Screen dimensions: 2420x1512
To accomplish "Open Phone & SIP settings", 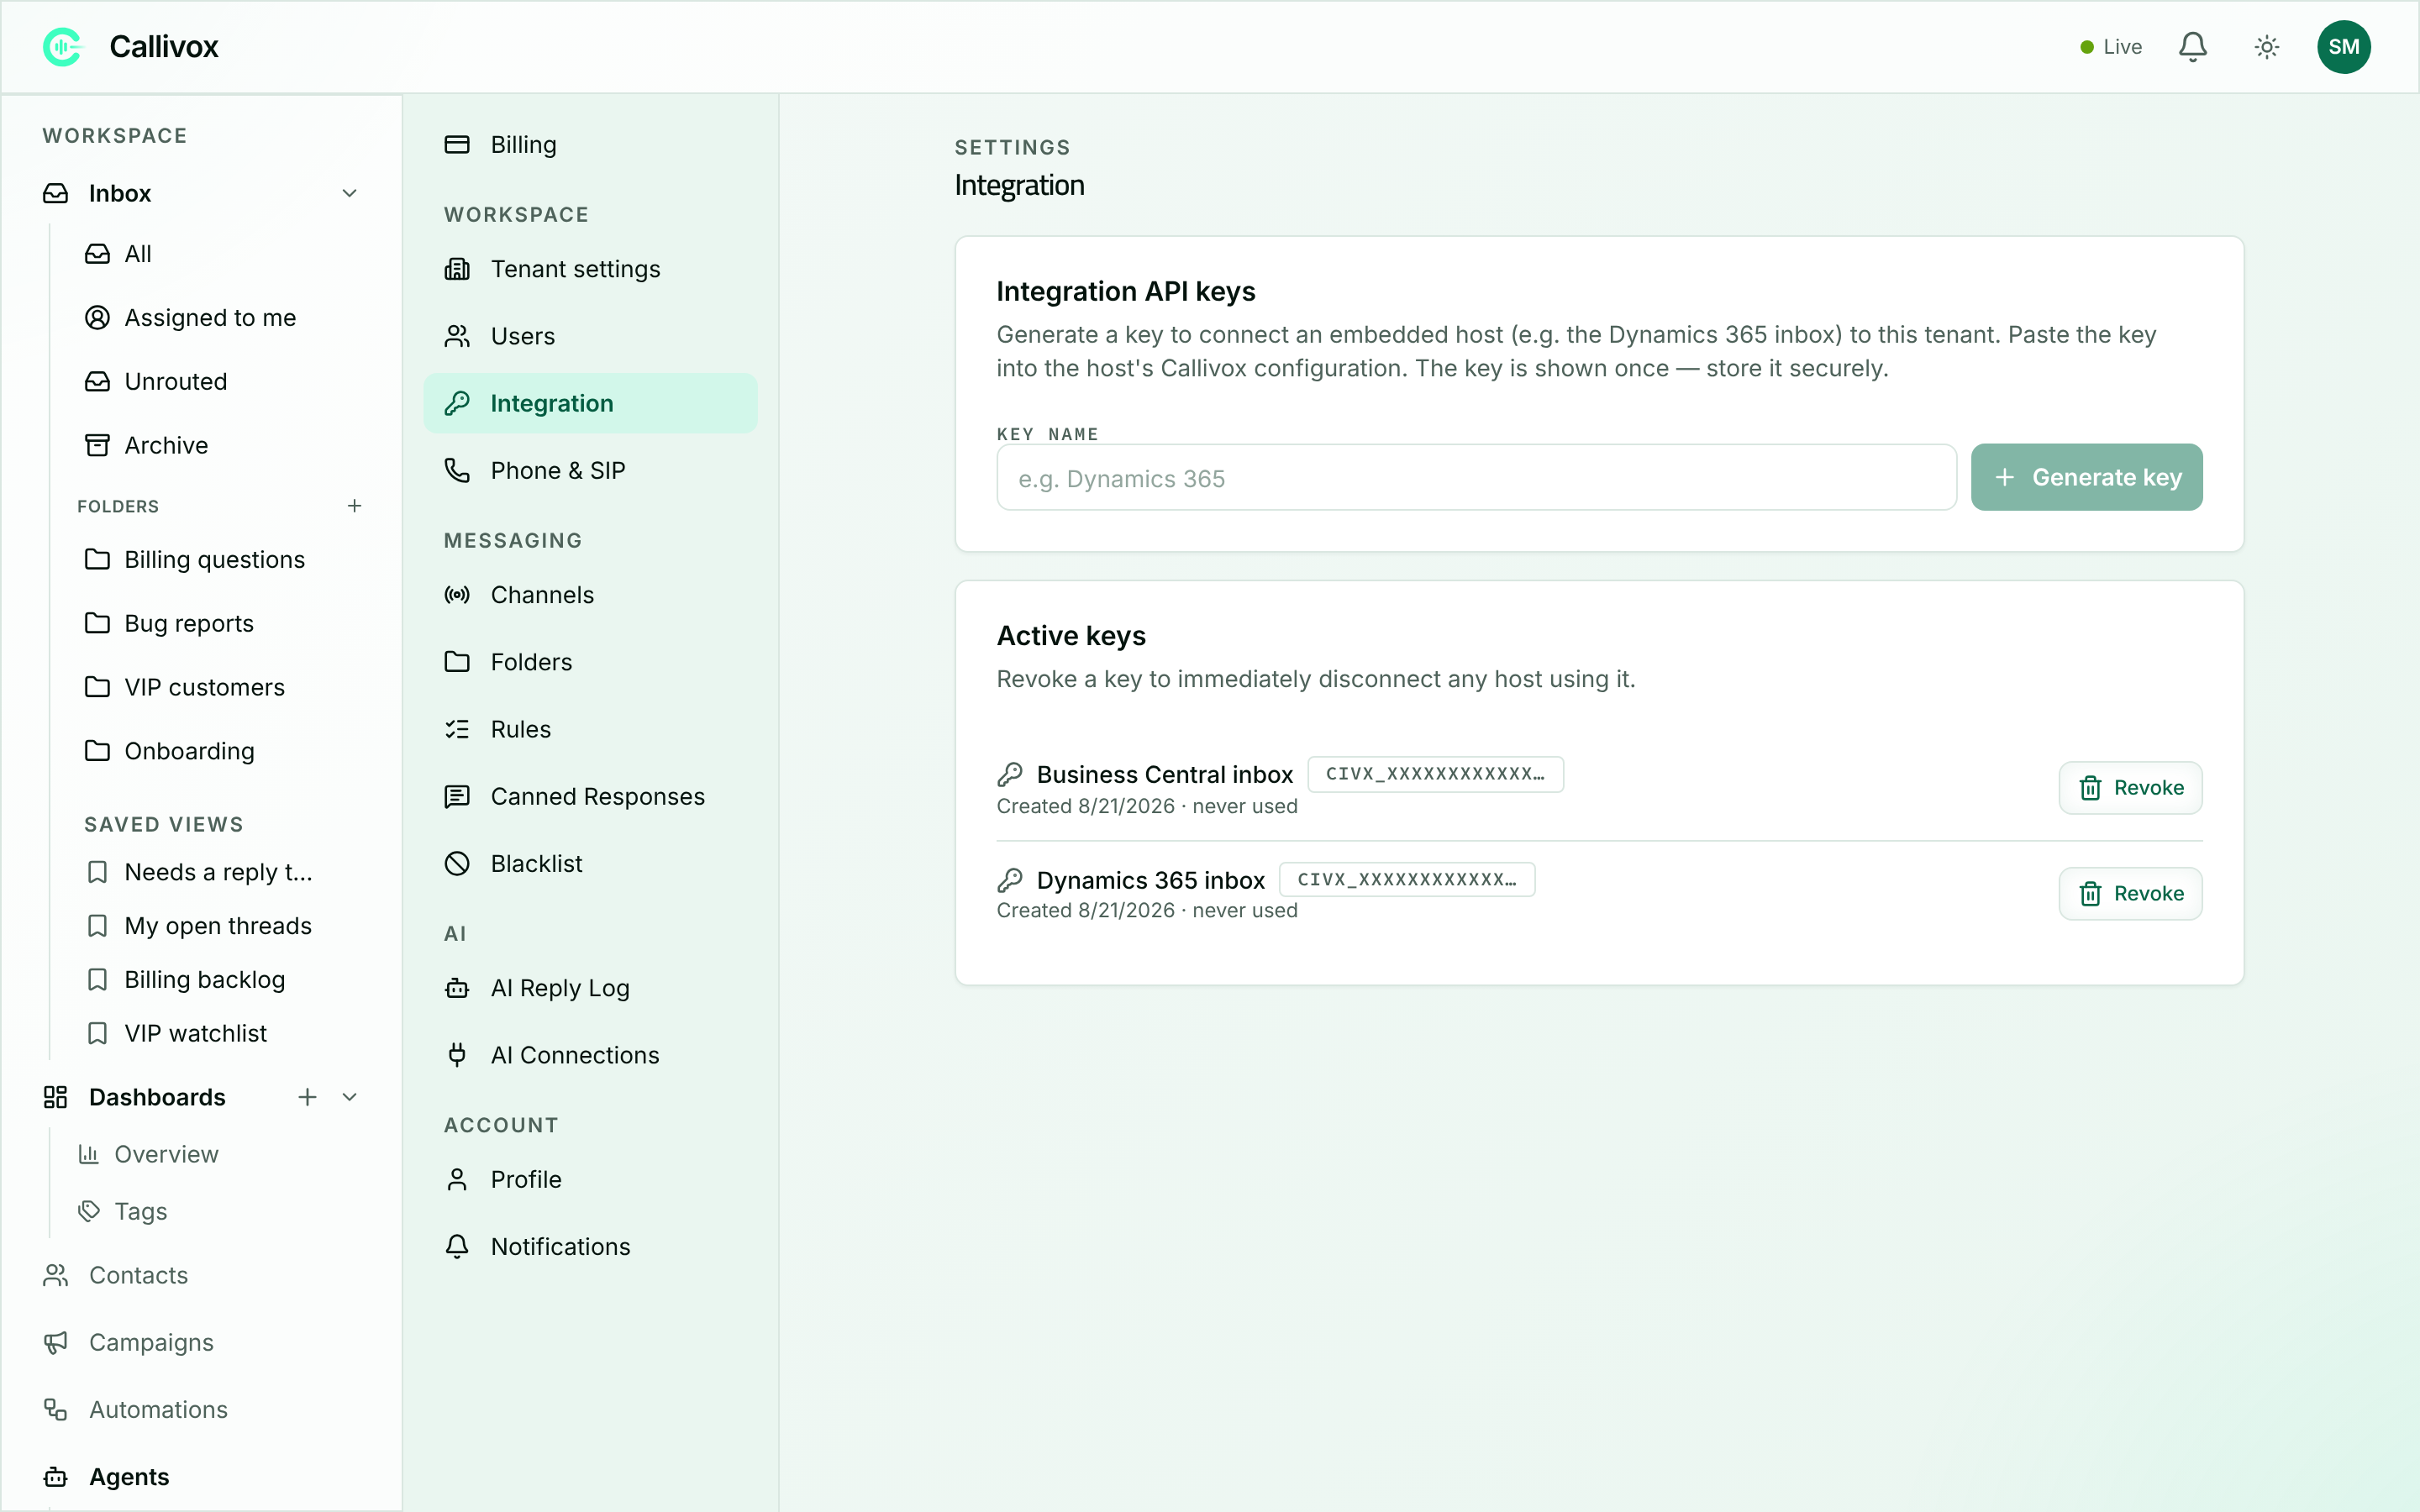I will [x=590, y=470].
